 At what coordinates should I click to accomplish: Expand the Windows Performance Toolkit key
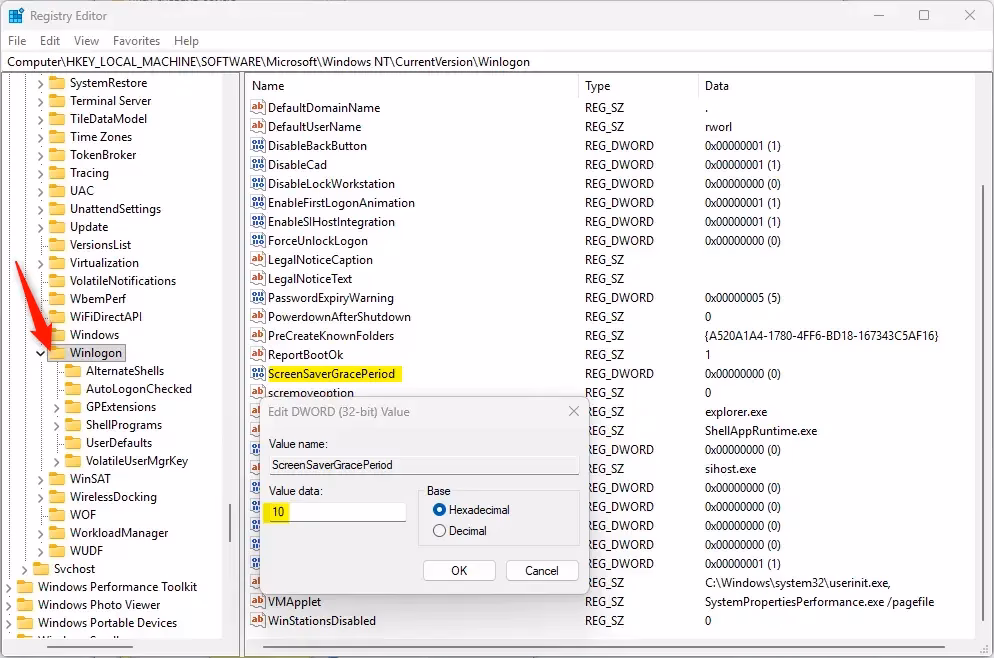10,587
